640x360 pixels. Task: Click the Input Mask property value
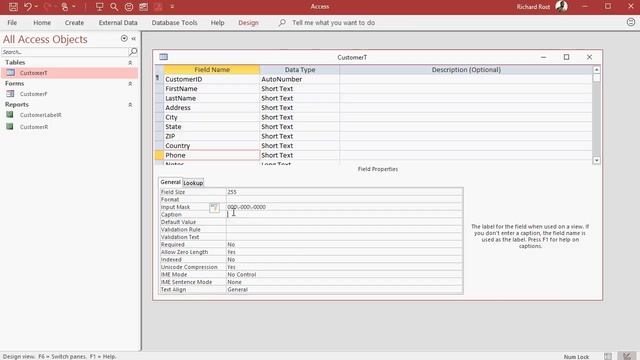pyautogui.click(x=344, y=207)
